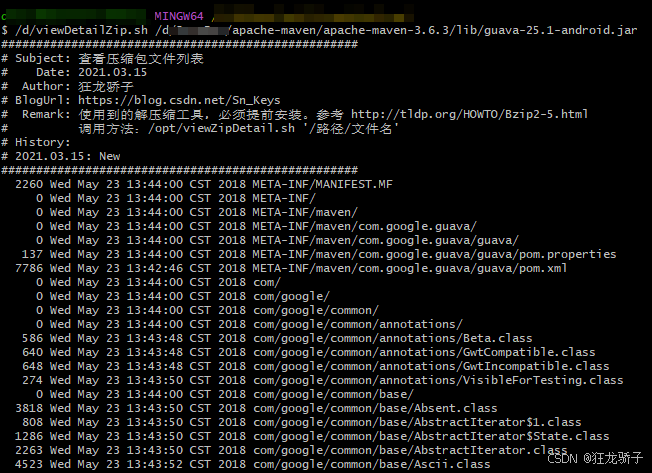Click the size value 4523
This screenshot has height=473, width=652.
pyautogui.click(x=29, y=464)
